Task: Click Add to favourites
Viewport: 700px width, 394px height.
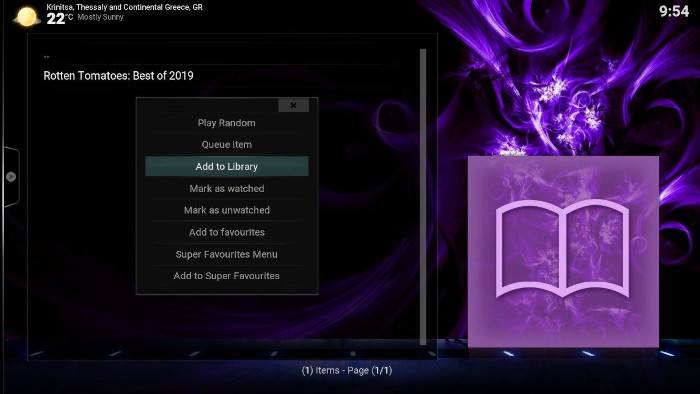Action: tap(226, 232)
